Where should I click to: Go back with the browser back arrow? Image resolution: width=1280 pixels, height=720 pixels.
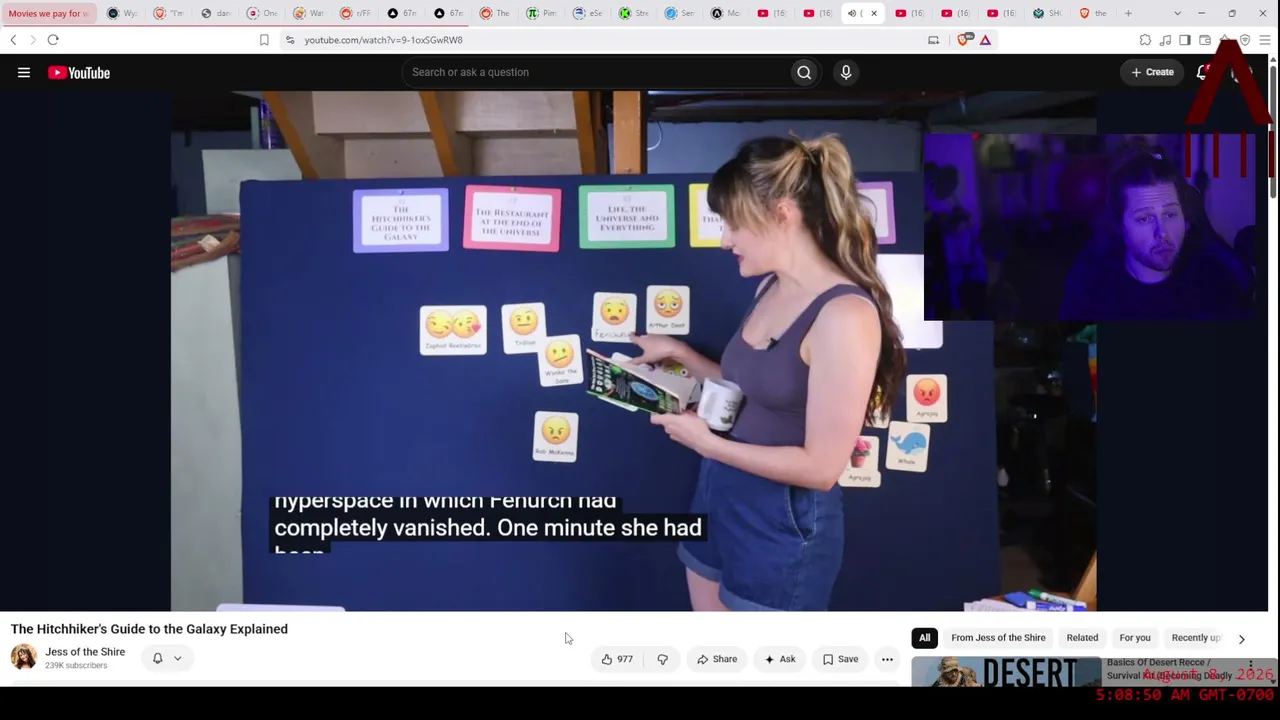tap(13, 40)
